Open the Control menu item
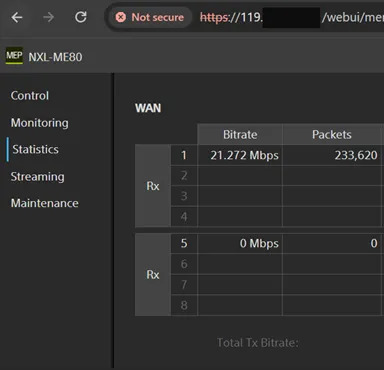Viewport: 384px width, 370px height. [x=30, y=96]
